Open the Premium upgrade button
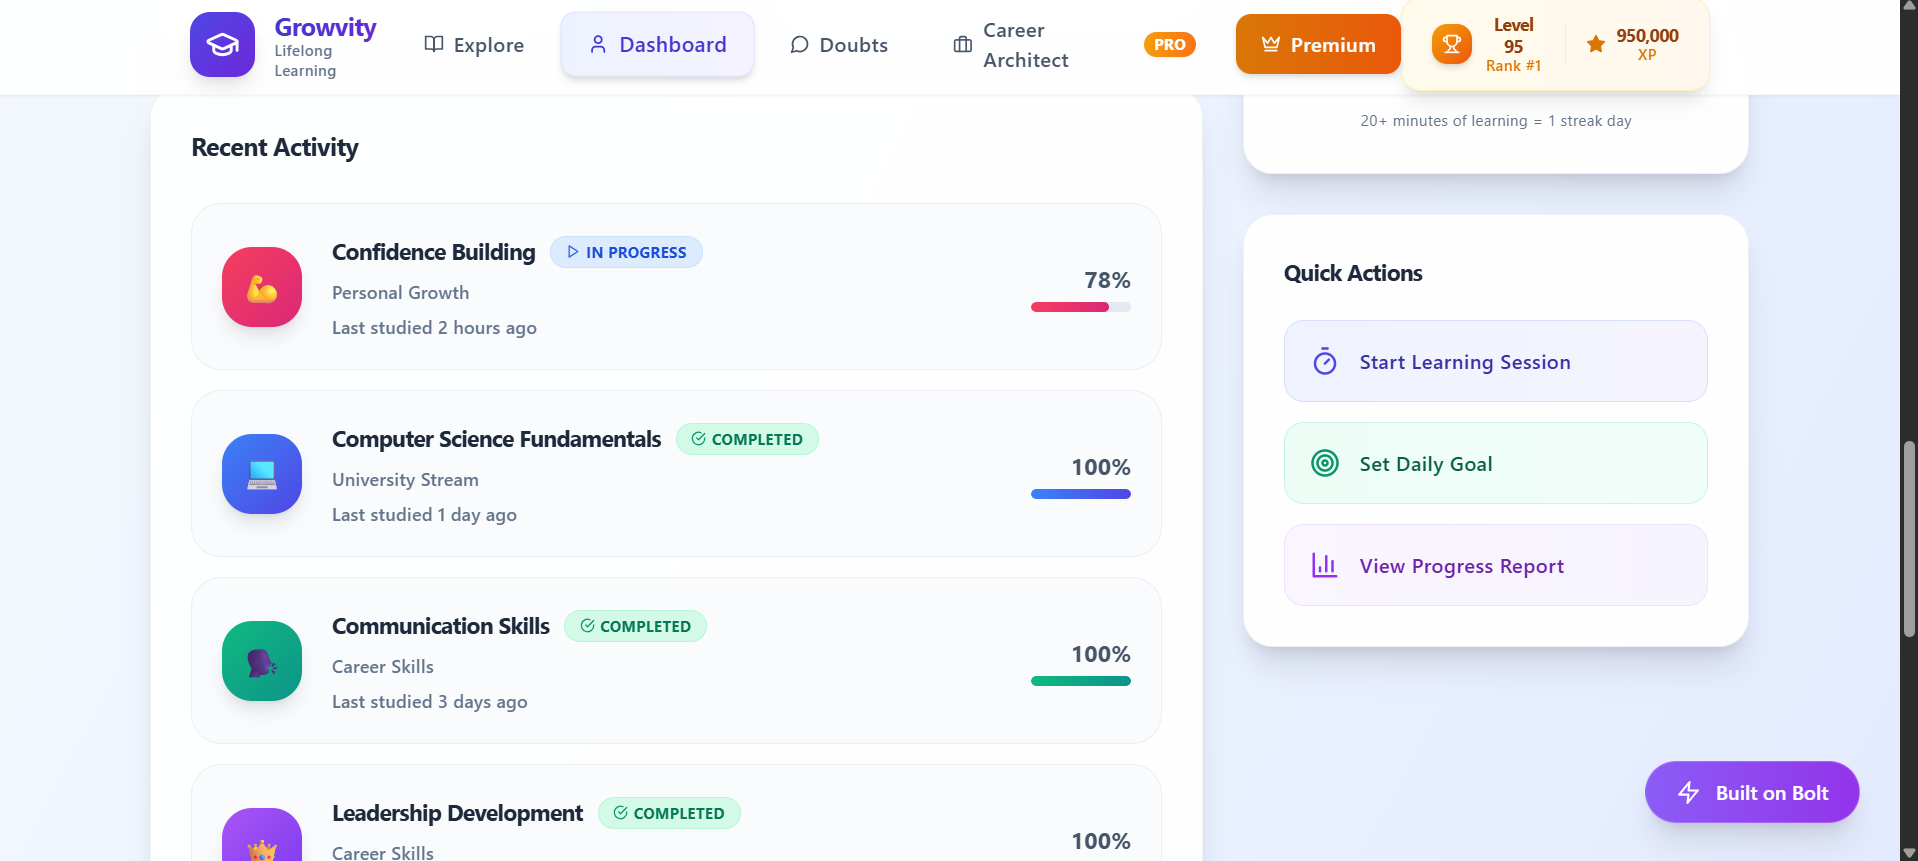1918x861 pixels. tap(1318, 45)
